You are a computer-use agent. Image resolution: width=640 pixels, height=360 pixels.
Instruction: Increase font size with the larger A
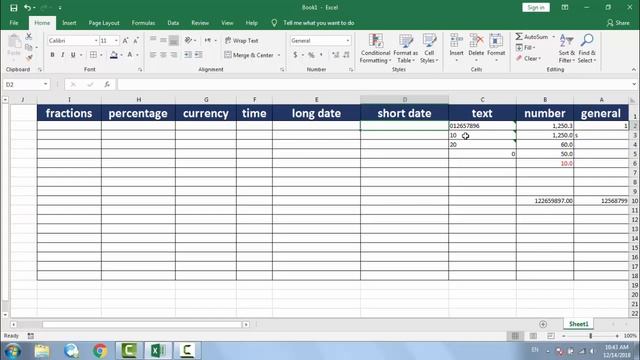point(125,40)
